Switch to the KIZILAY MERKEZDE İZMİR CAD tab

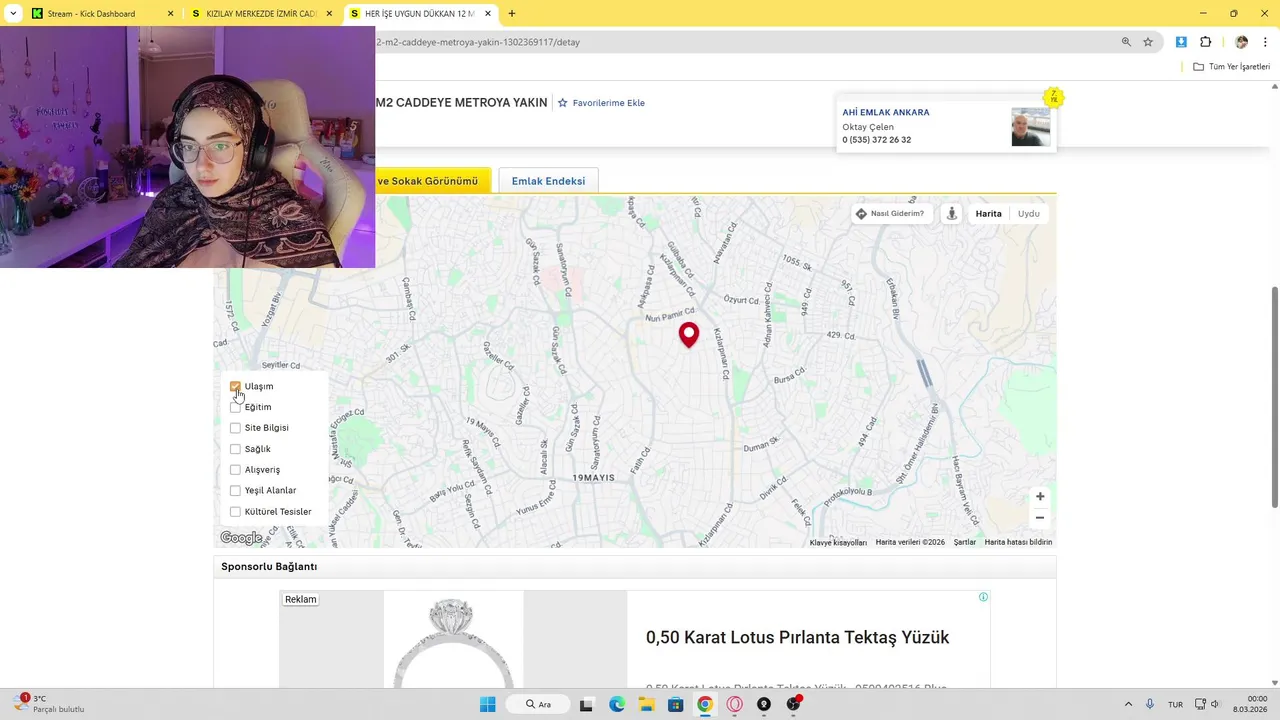[x=260, y=14]
